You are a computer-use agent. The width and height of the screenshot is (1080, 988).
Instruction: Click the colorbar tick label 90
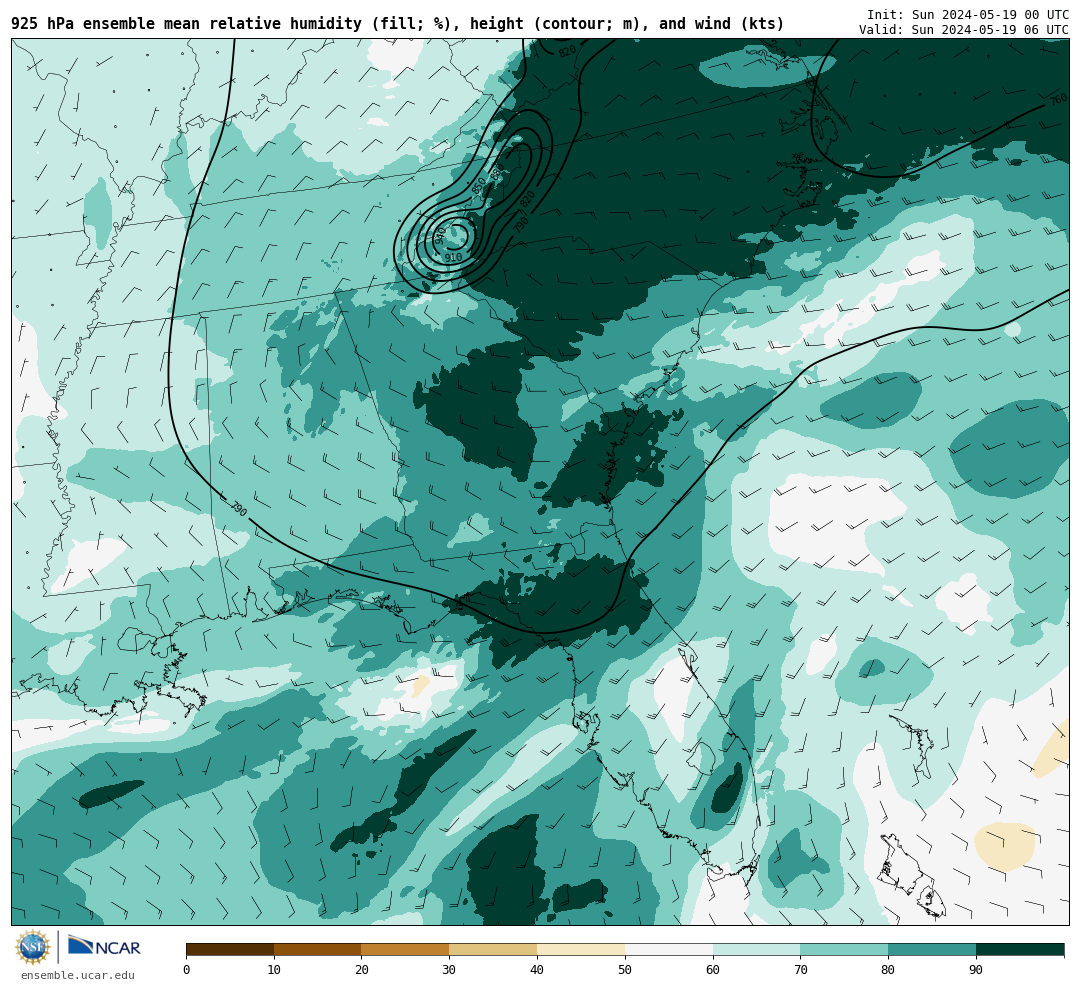[x=976, y=970]
